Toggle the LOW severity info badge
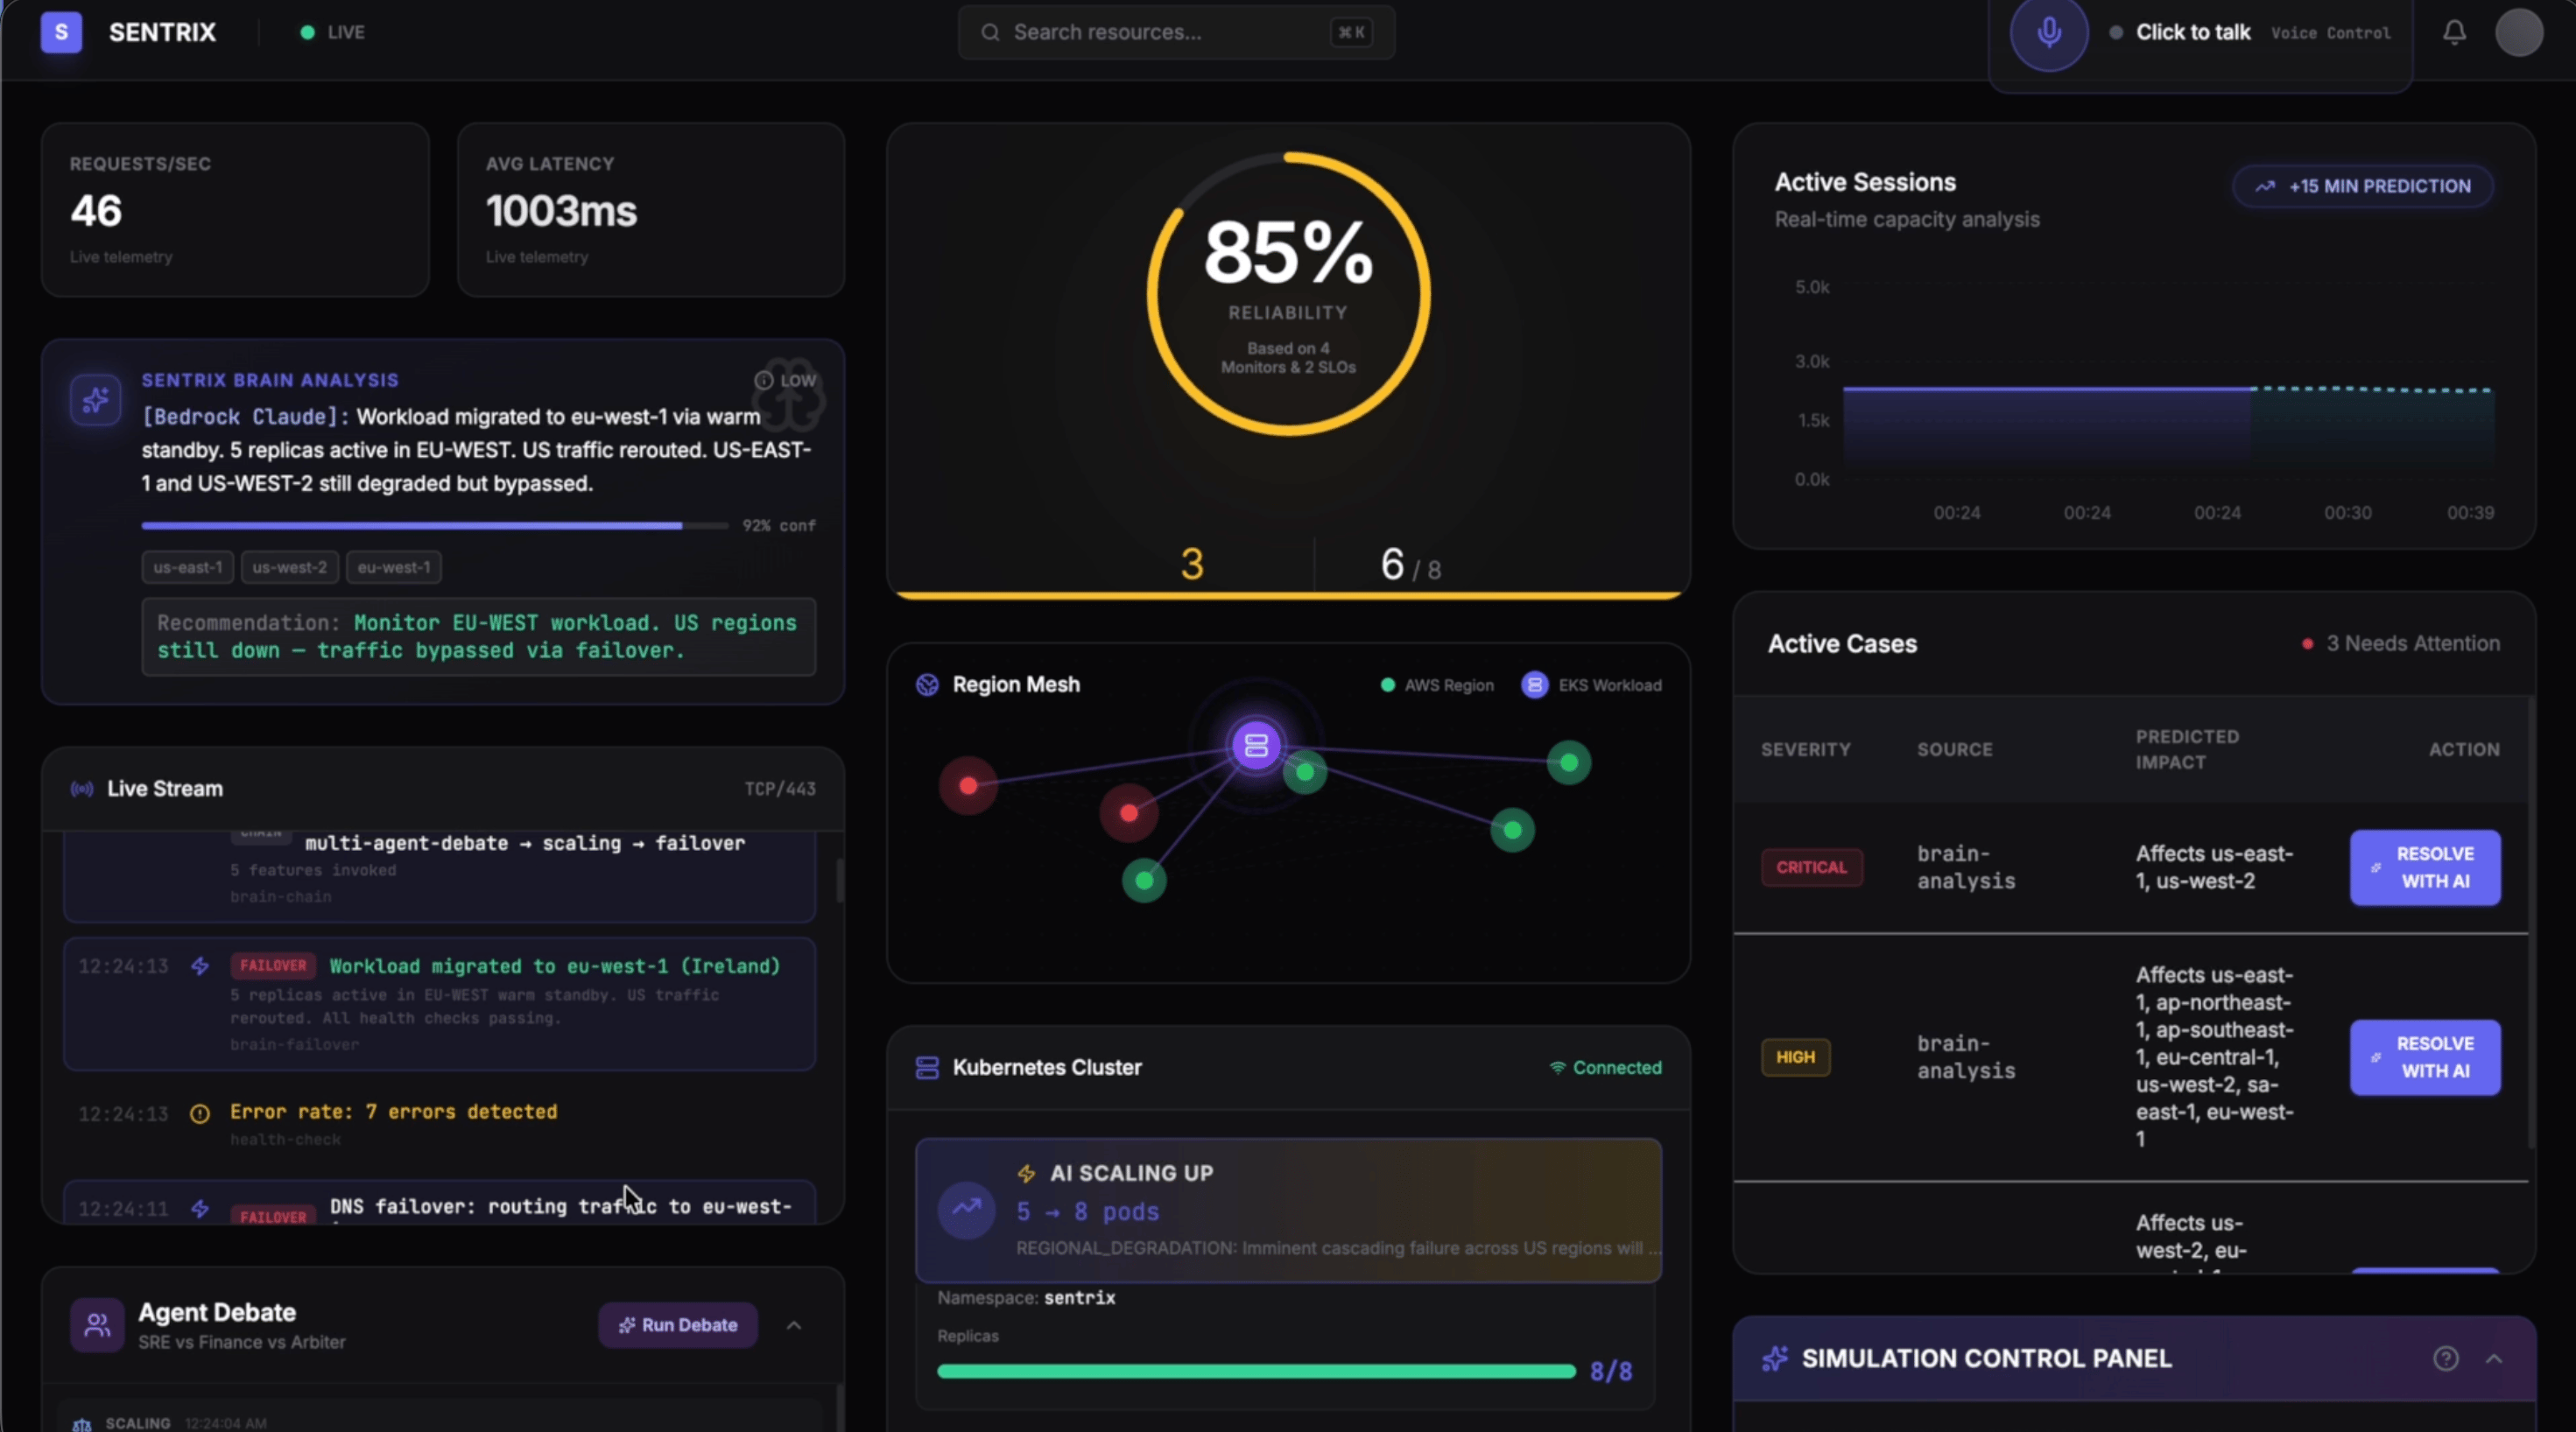This screenshot has height=1432, width=2576. point(785,380)
